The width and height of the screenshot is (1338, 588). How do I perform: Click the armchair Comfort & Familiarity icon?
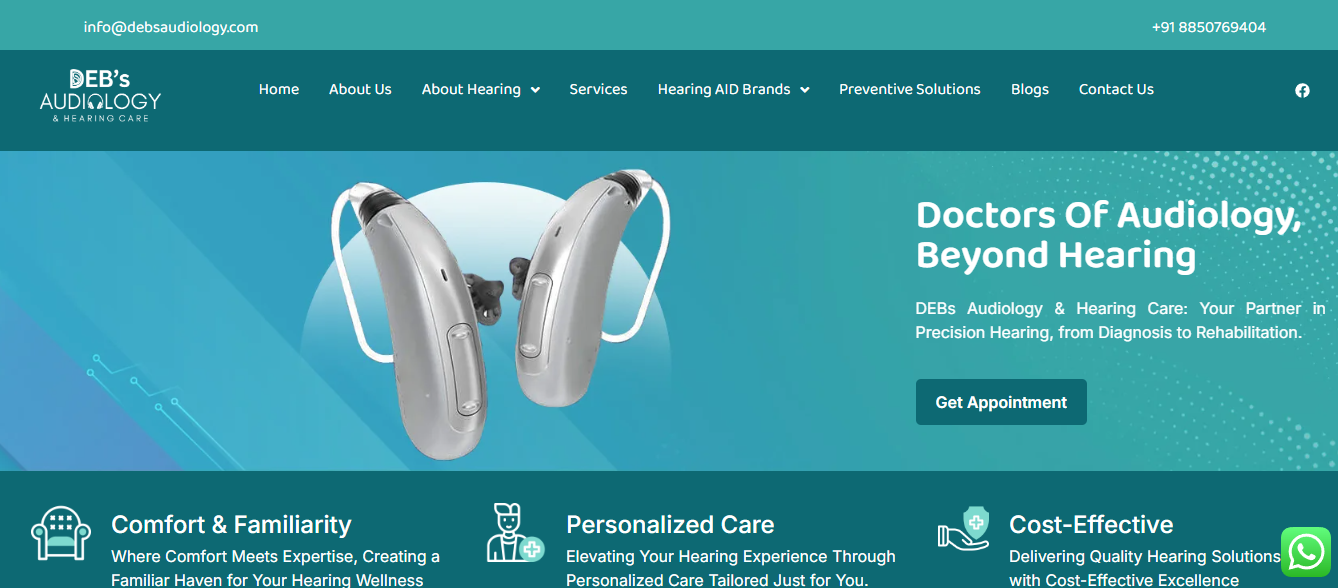pos(61,532)
